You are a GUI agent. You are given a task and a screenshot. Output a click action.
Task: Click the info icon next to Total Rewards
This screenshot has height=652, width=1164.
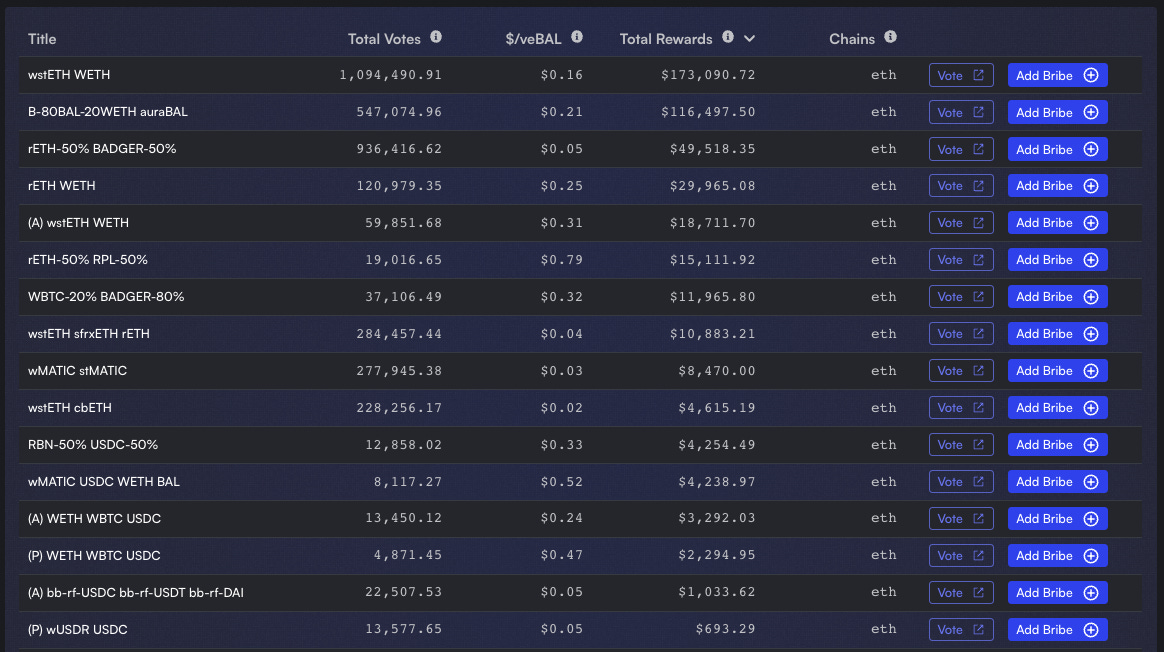click(x=728, y=37)
